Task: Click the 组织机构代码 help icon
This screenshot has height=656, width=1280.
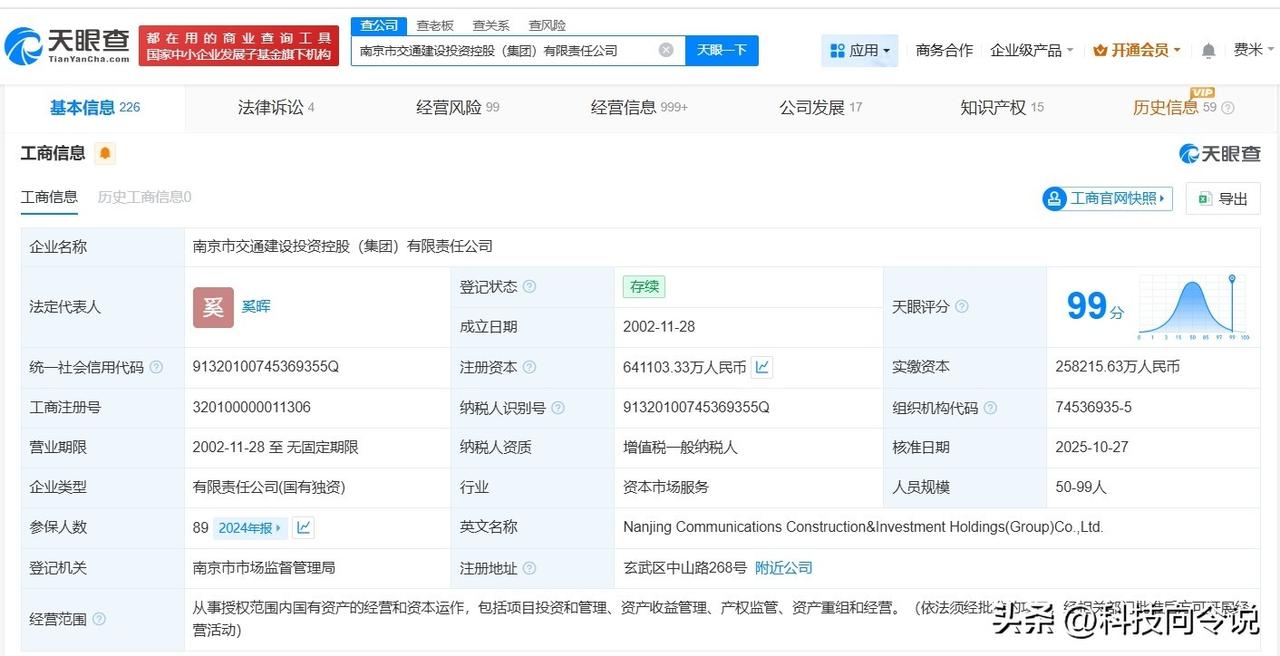Action: (x=990, y=407)
